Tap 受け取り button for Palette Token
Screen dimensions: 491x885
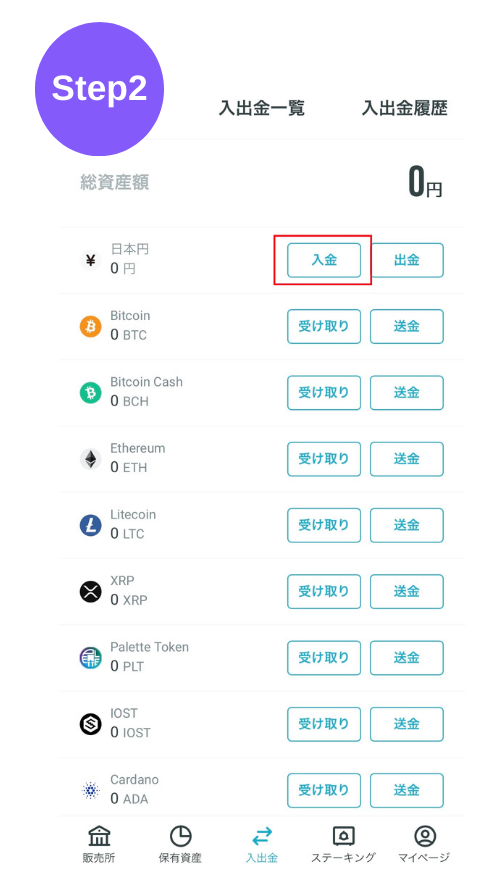324,658
